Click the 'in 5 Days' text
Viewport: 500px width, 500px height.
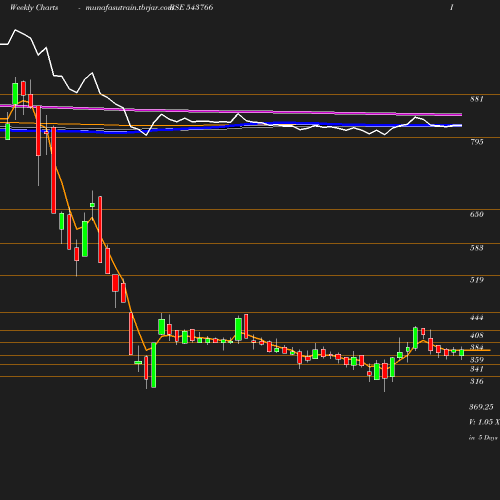pyautogui.click(x=483, y=438)
